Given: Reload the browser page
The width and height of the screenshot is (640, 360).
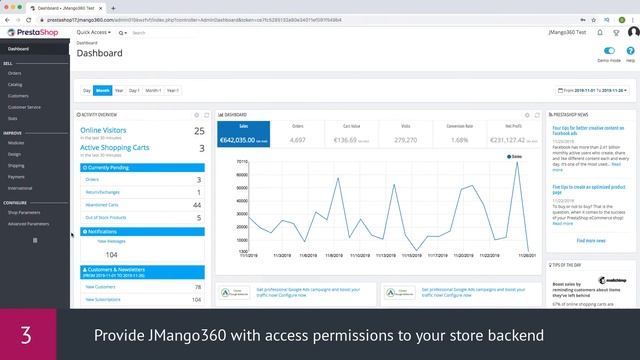Looking at the screenshot, I should pos(29,20).
